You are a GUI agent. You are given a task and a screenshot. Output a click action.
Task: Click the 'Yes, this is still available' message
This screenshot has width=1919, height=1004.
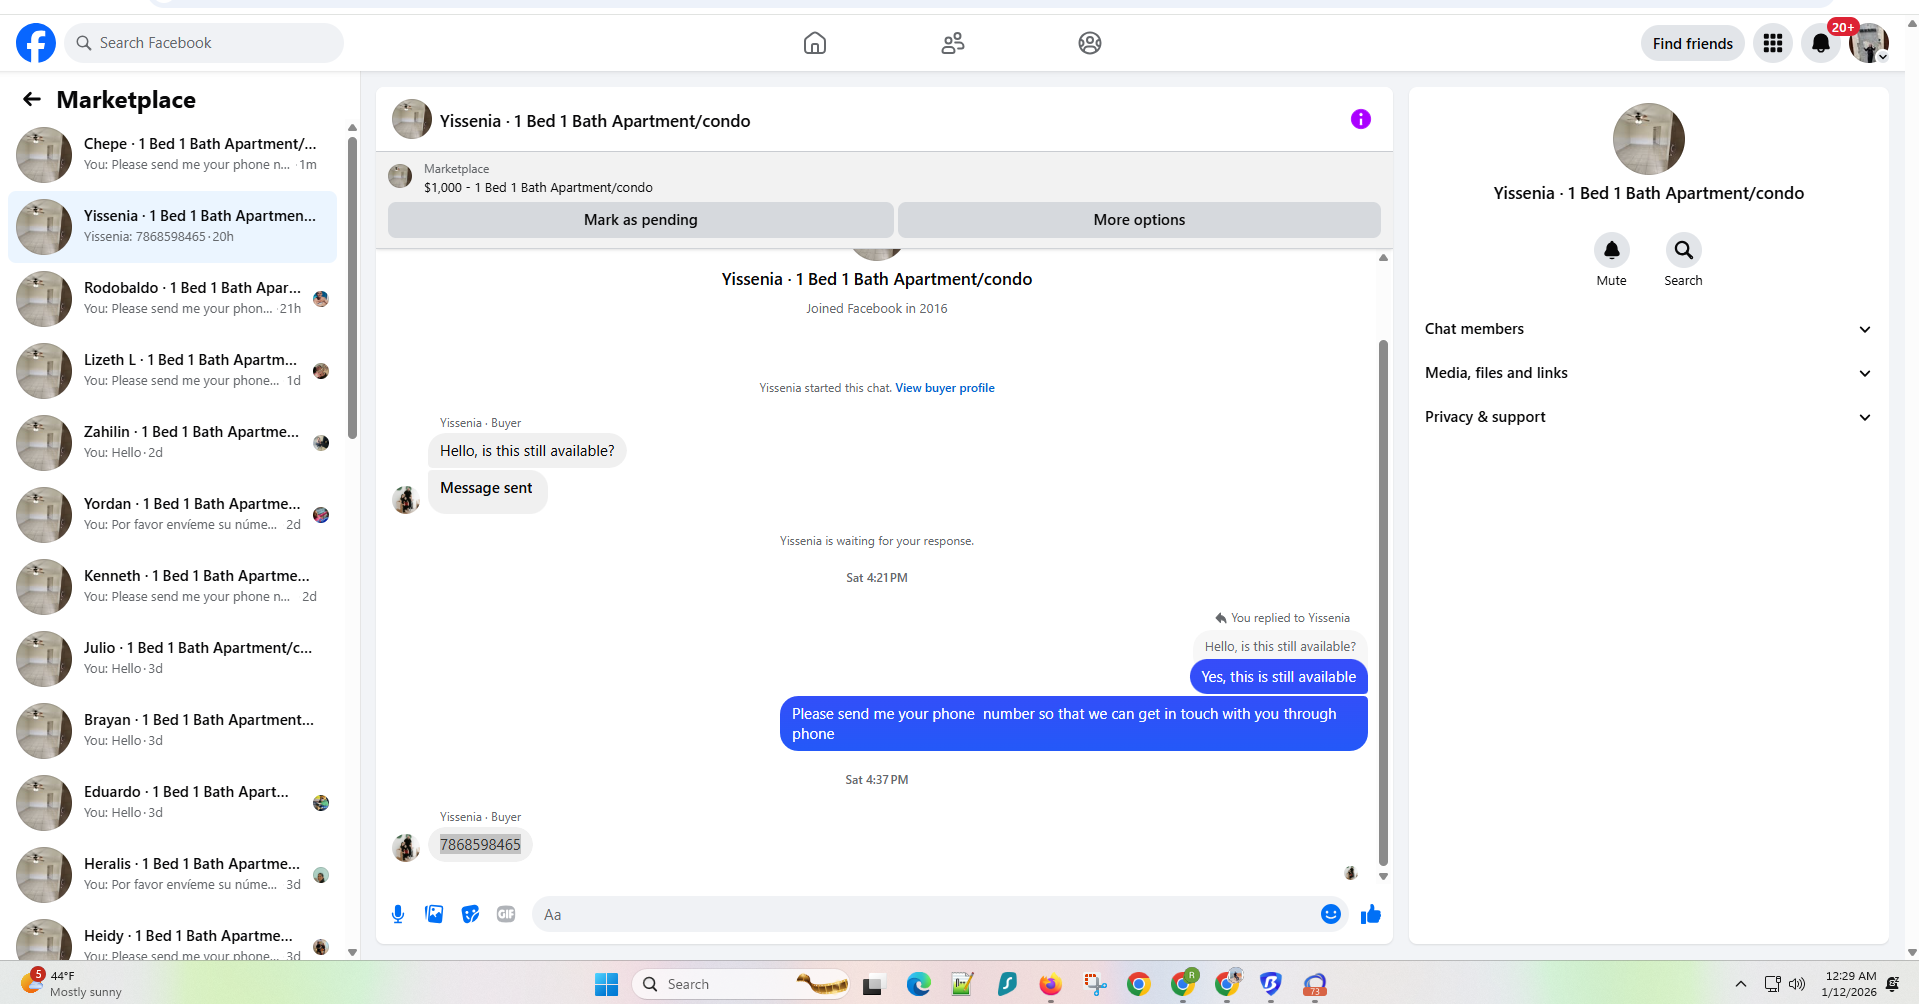click(1278, 677)
